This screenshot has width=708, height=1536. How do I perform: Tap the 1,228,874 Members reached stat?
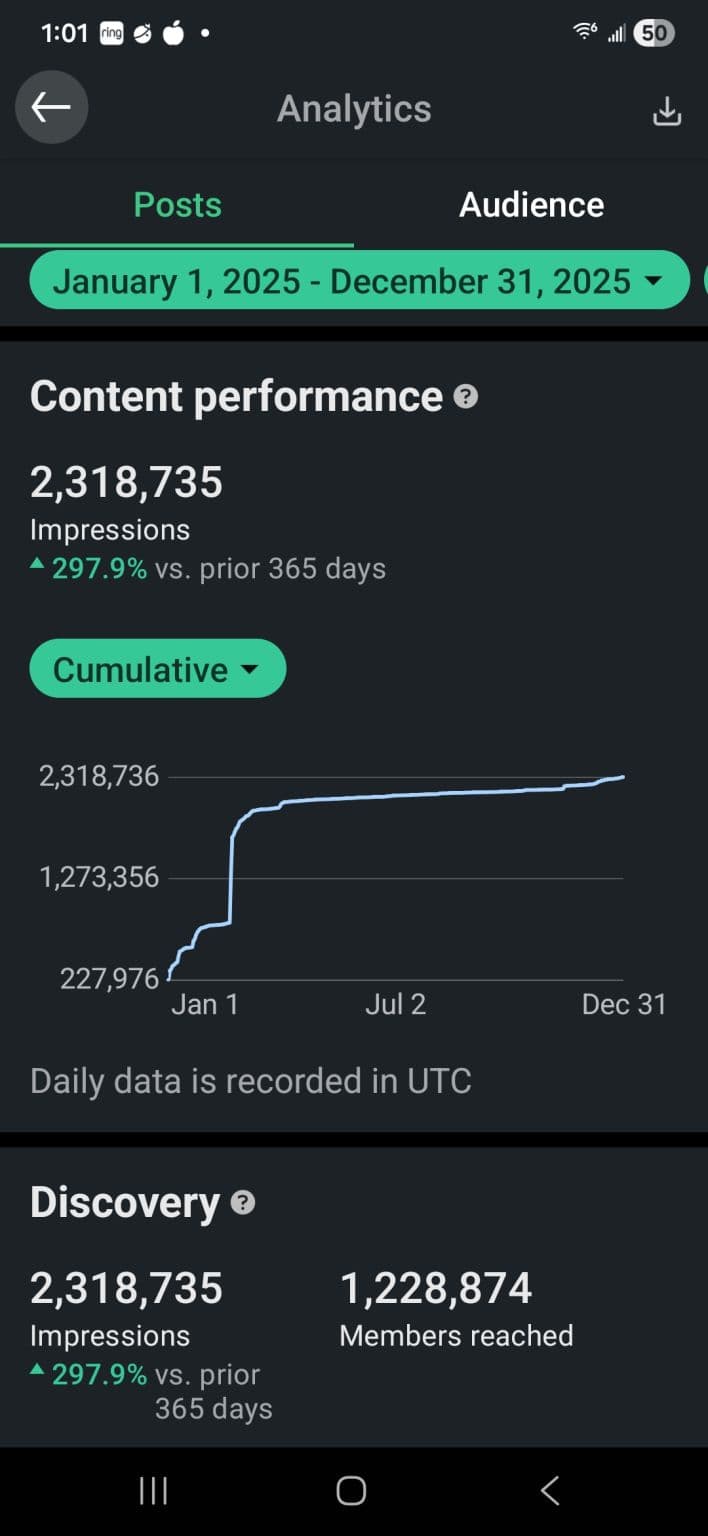pyautogui.click(x=436, y=1289)
